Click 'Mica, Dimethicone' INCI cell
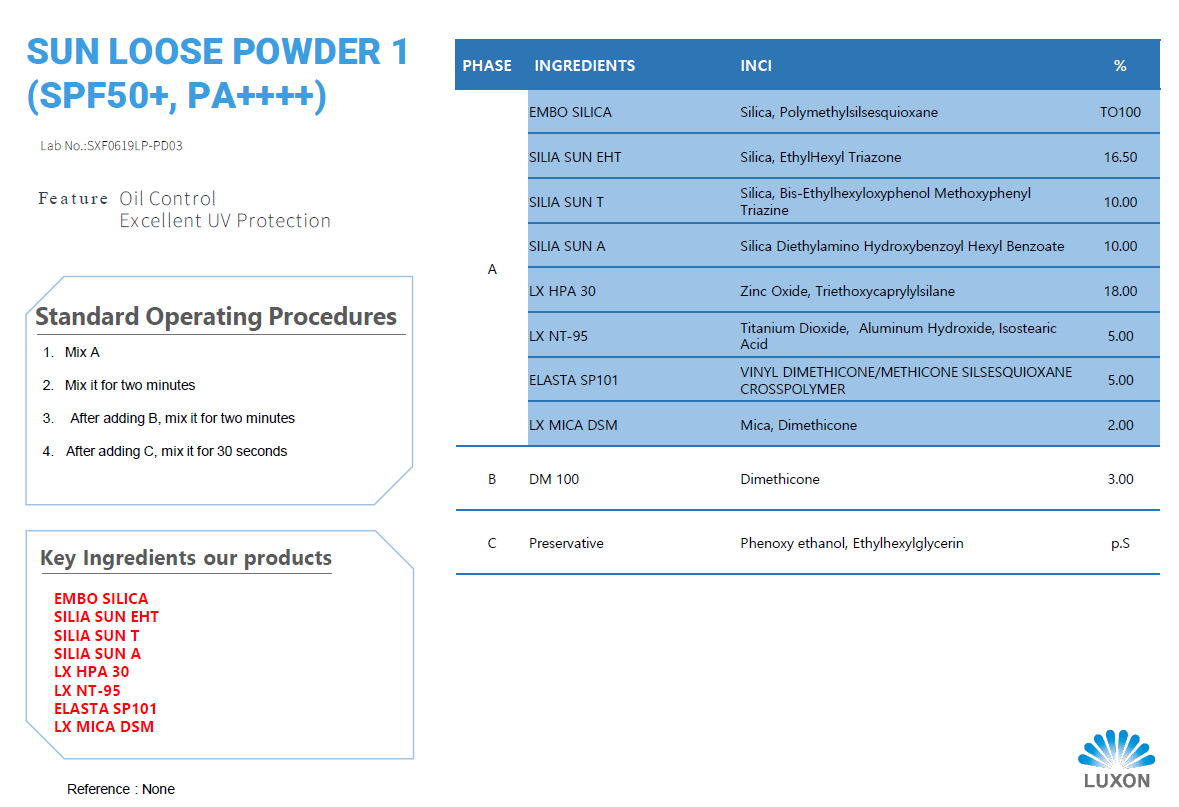 798,425
